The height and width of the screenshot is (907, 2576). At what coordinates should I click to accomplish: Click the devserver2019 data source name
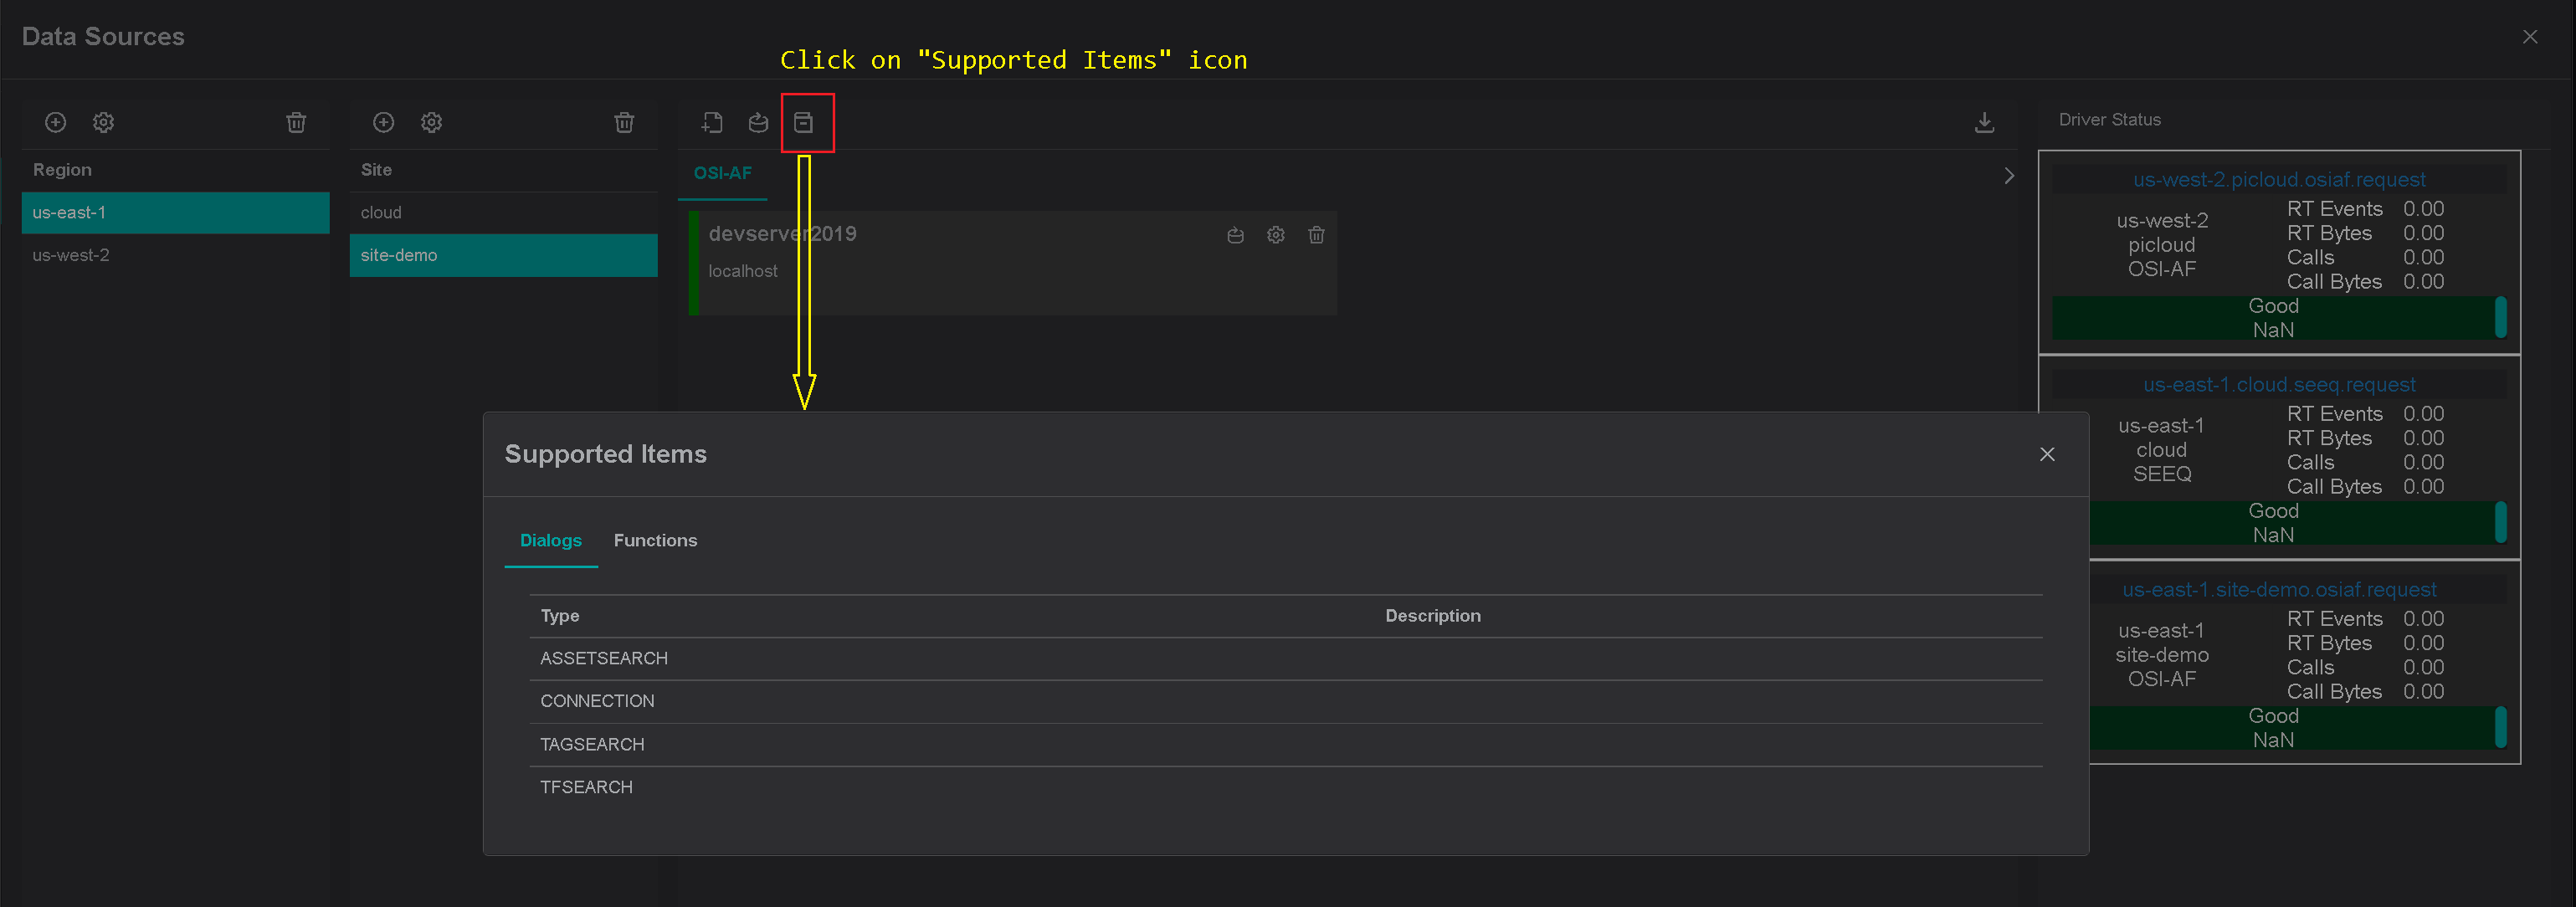783,234
